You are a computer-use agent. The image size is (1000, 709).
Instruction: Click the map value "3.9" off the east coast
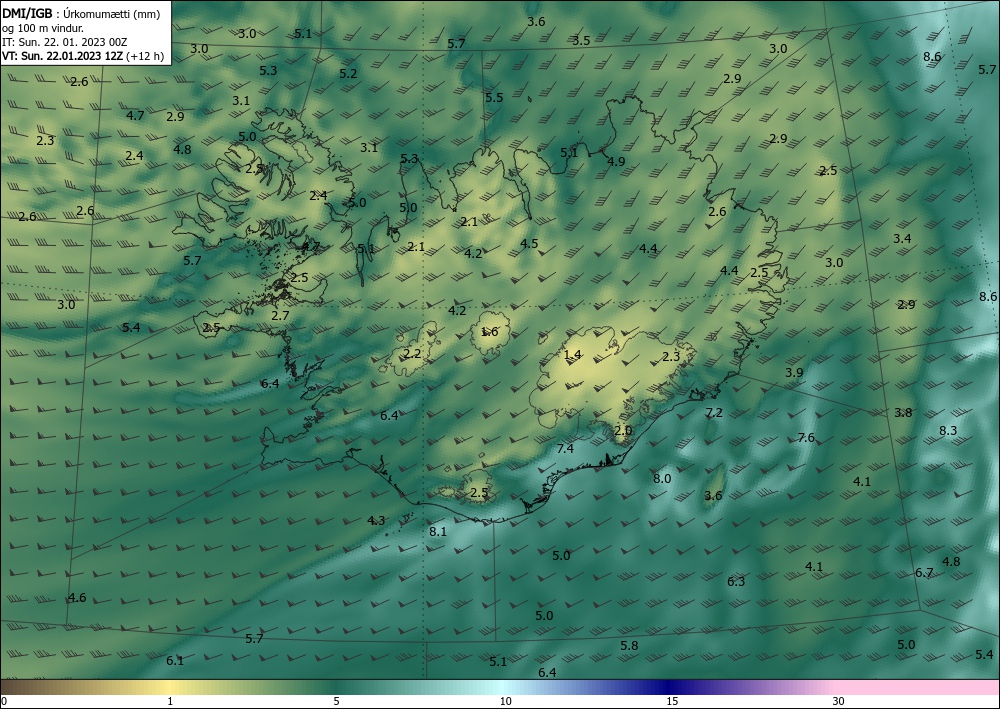[x=794, y=372]
